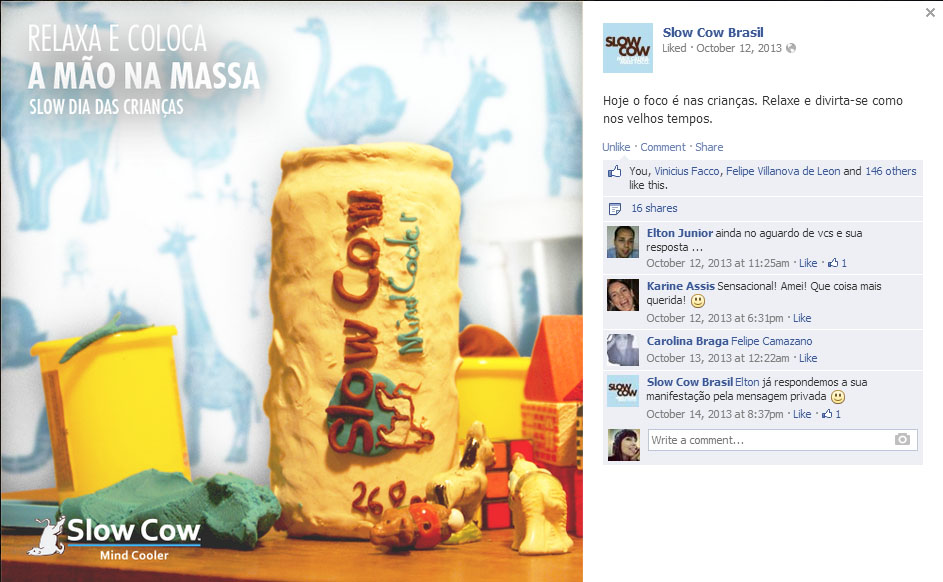Click the Write a comment field
The image size is (943, 582).
coord(782,440)
